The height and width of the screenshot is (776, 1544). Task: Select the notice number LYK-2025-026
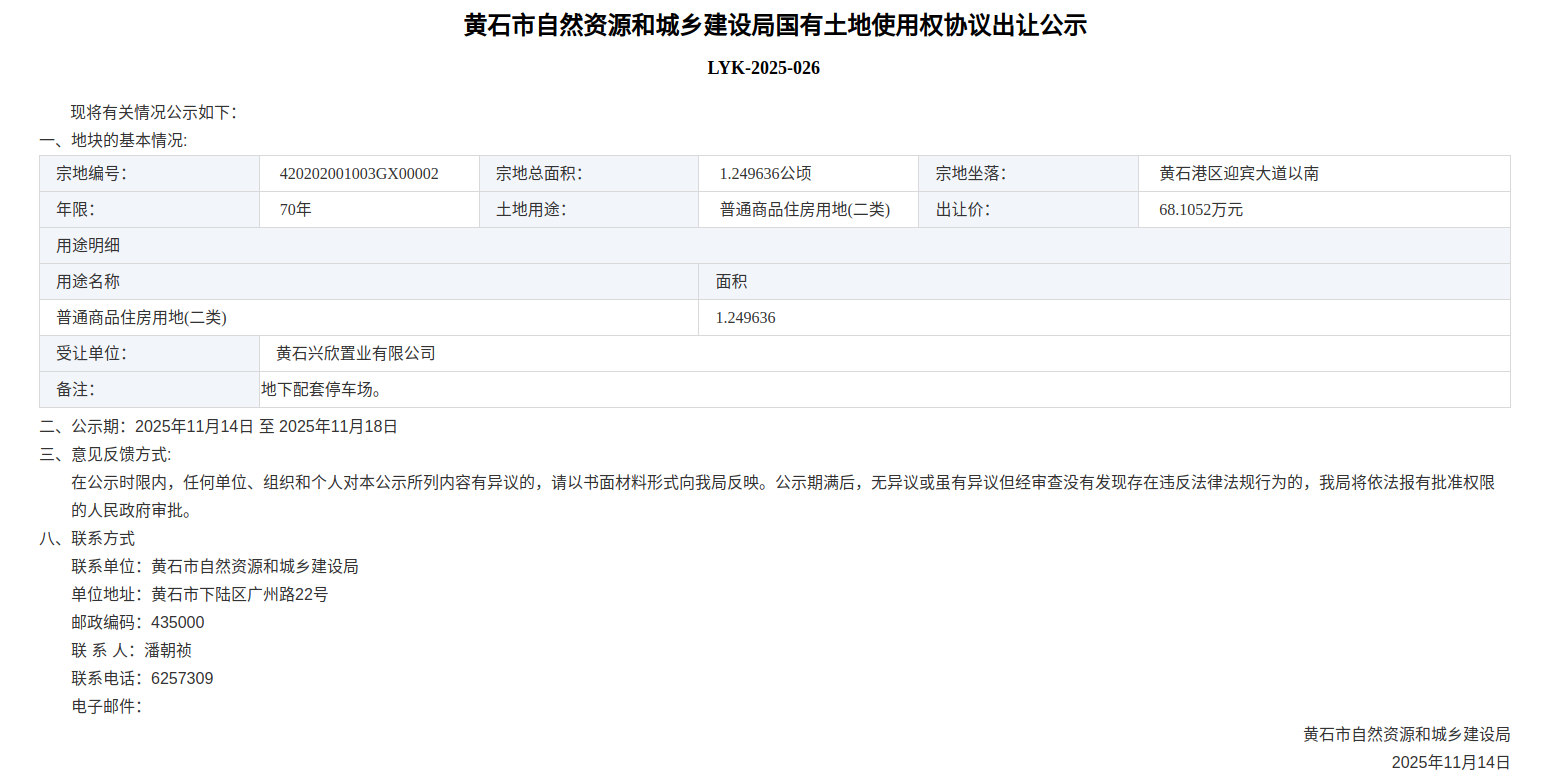763,68
